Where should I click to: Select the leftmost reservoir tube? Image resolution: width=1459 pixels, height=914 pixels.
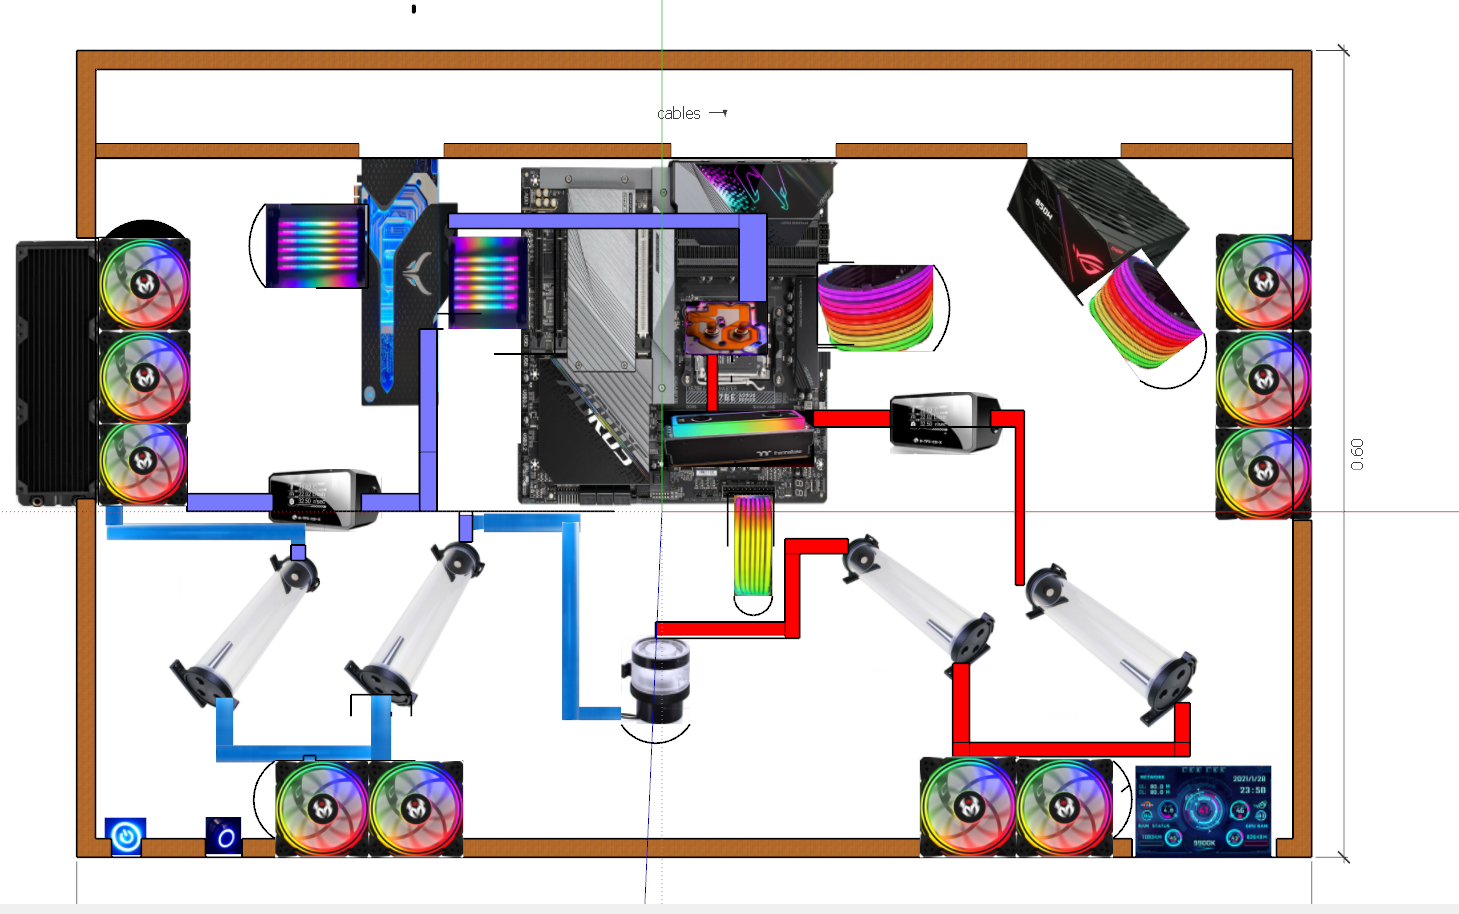point(245,632)
